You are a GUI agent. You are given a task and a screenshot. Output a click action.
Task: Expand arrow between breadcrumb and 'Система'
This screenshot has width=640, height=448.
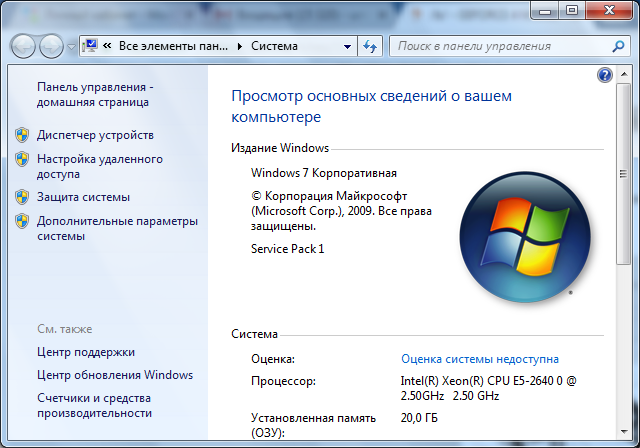pos(240,46)
